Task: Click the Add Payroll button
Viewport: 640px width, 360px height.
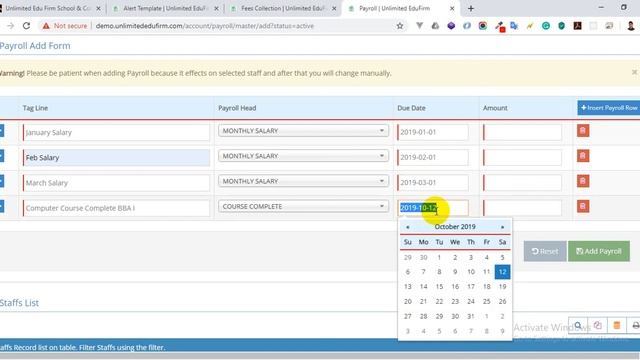Action: pyautogui.click(x=599, y=251)
